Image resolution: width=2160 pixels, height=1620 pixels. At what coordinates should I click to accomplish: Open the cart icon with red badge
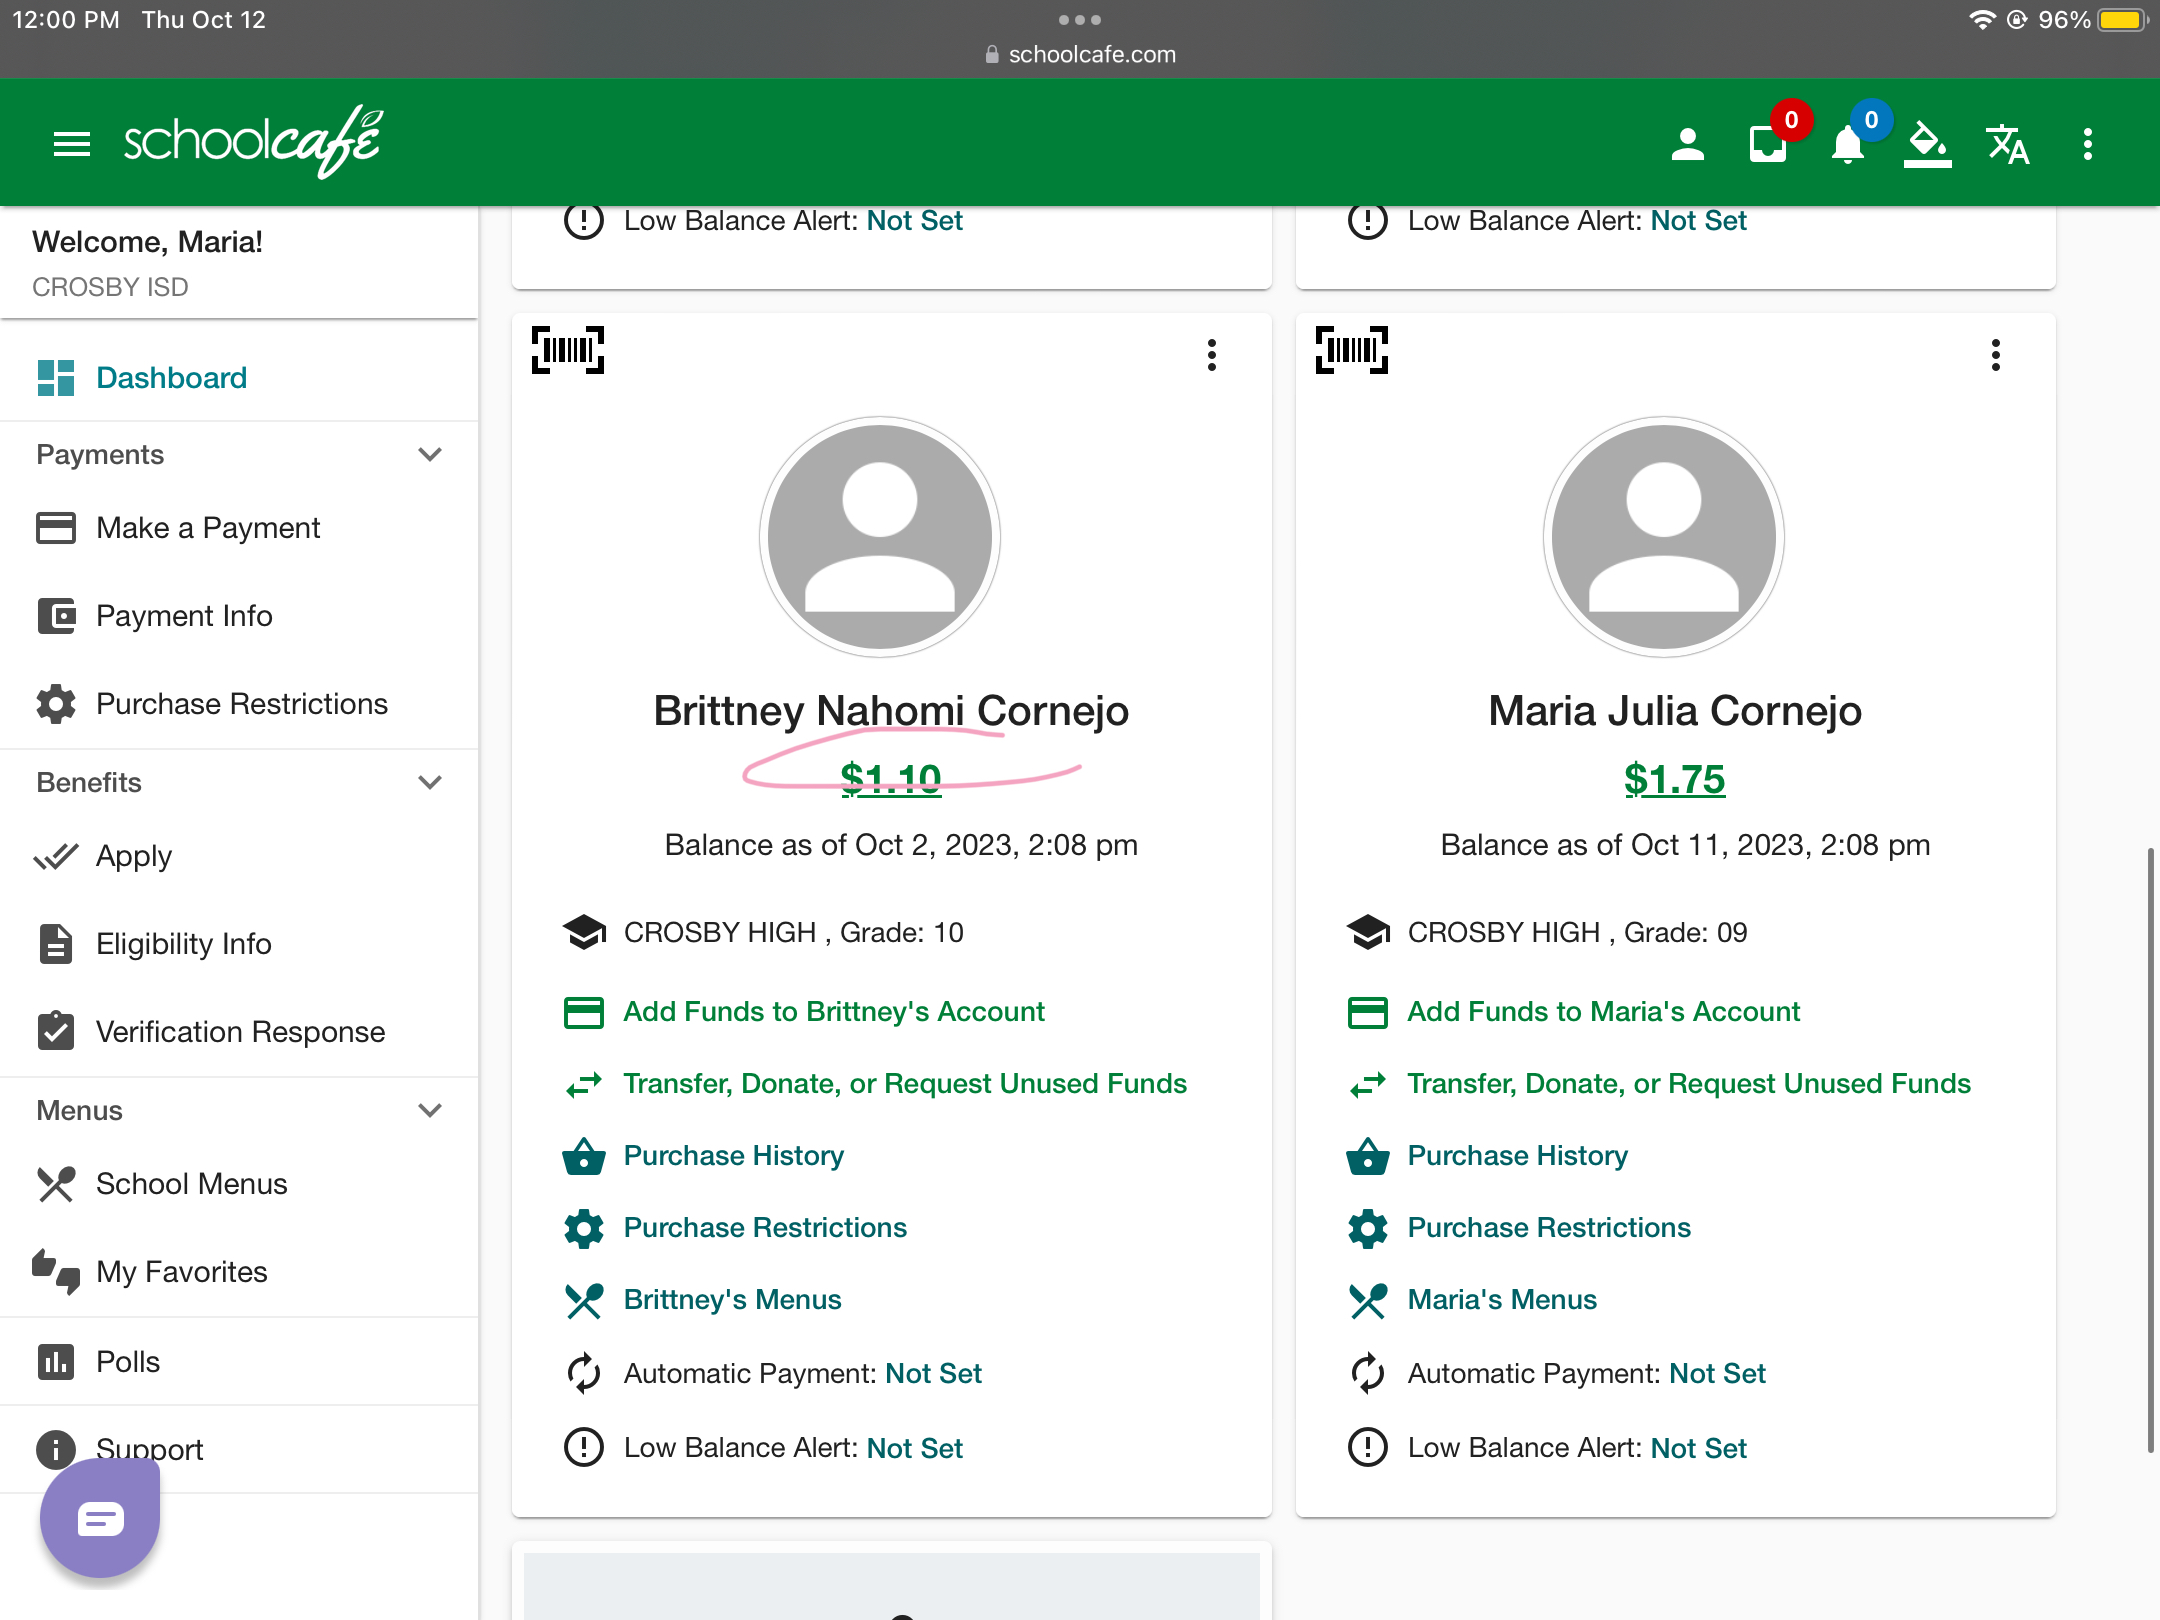(x=1768, y=144)
